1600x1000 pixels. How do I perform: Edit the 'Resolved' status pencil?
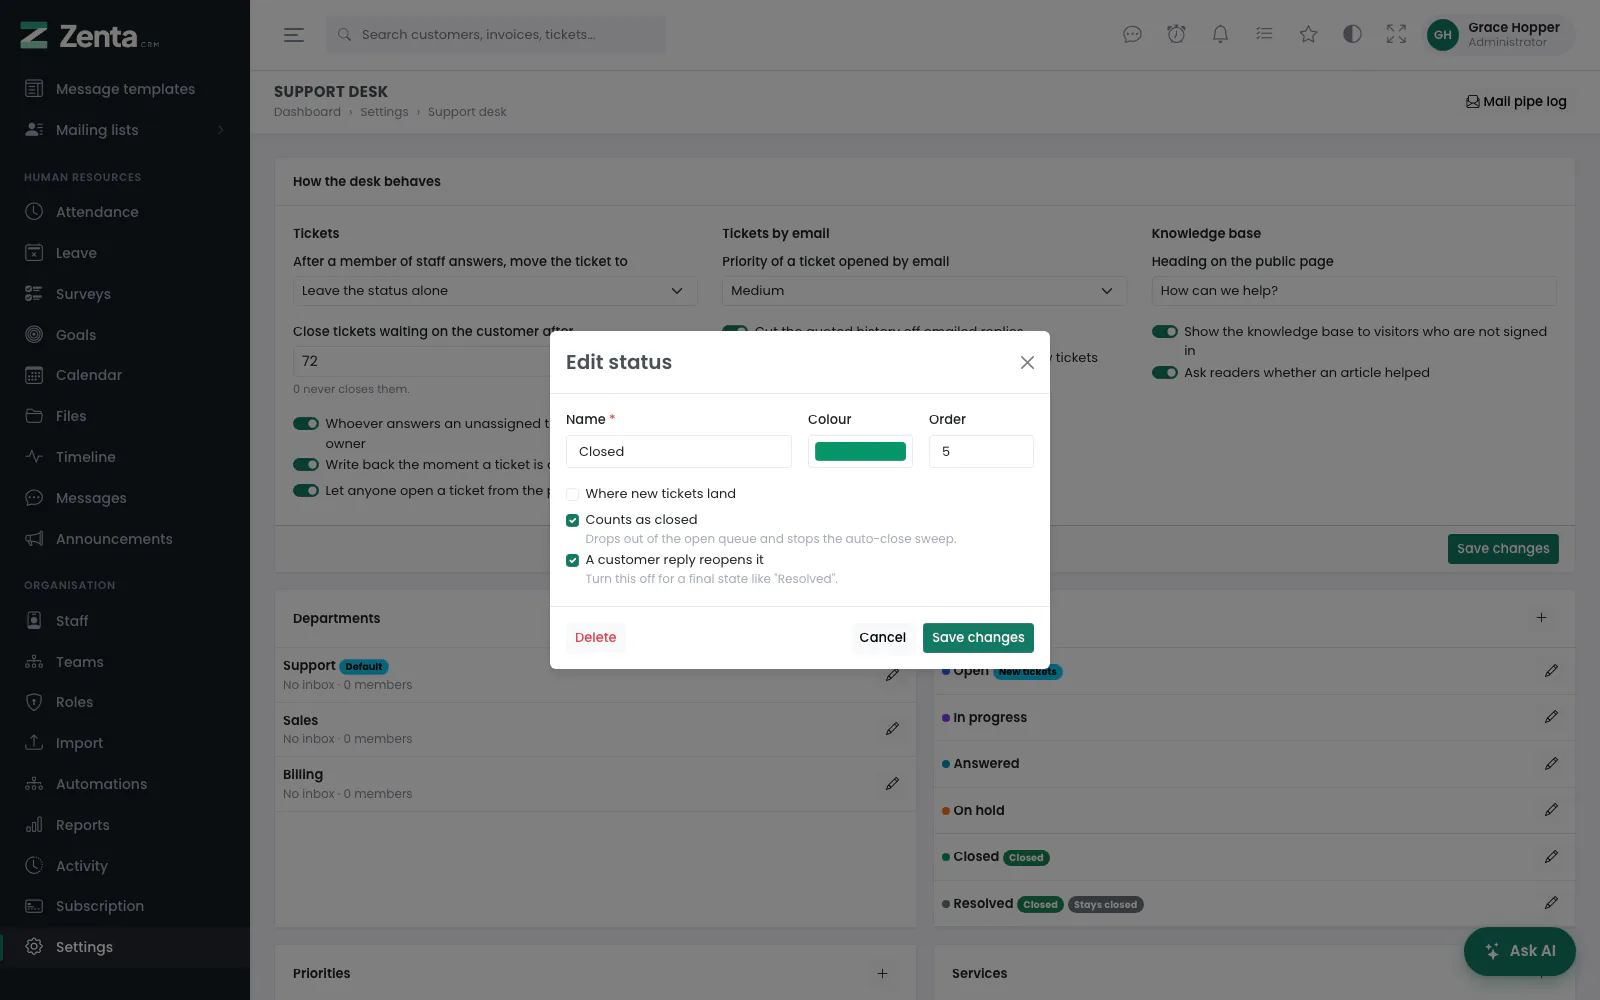click(1551, 903)
